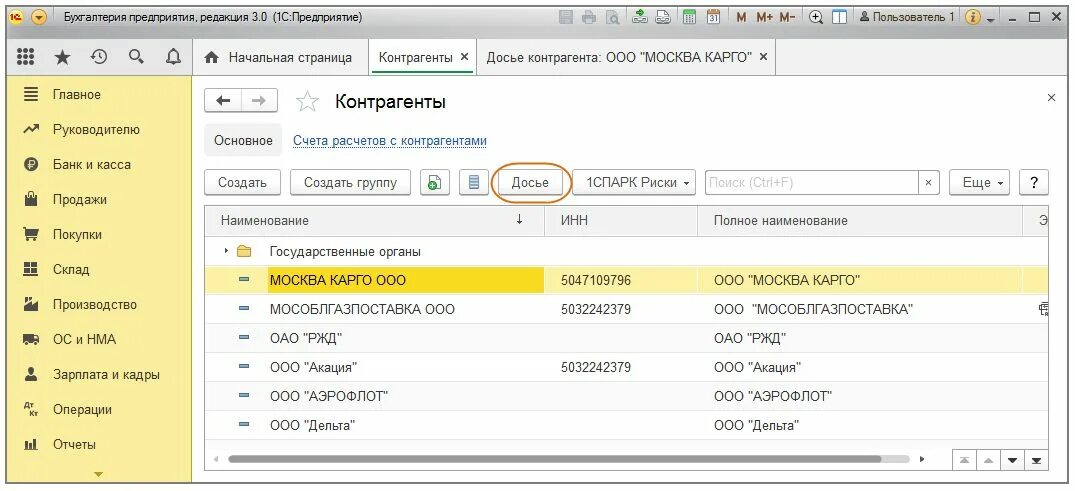Open the Отчеты section
The image size is (1075, 491).
74,444
